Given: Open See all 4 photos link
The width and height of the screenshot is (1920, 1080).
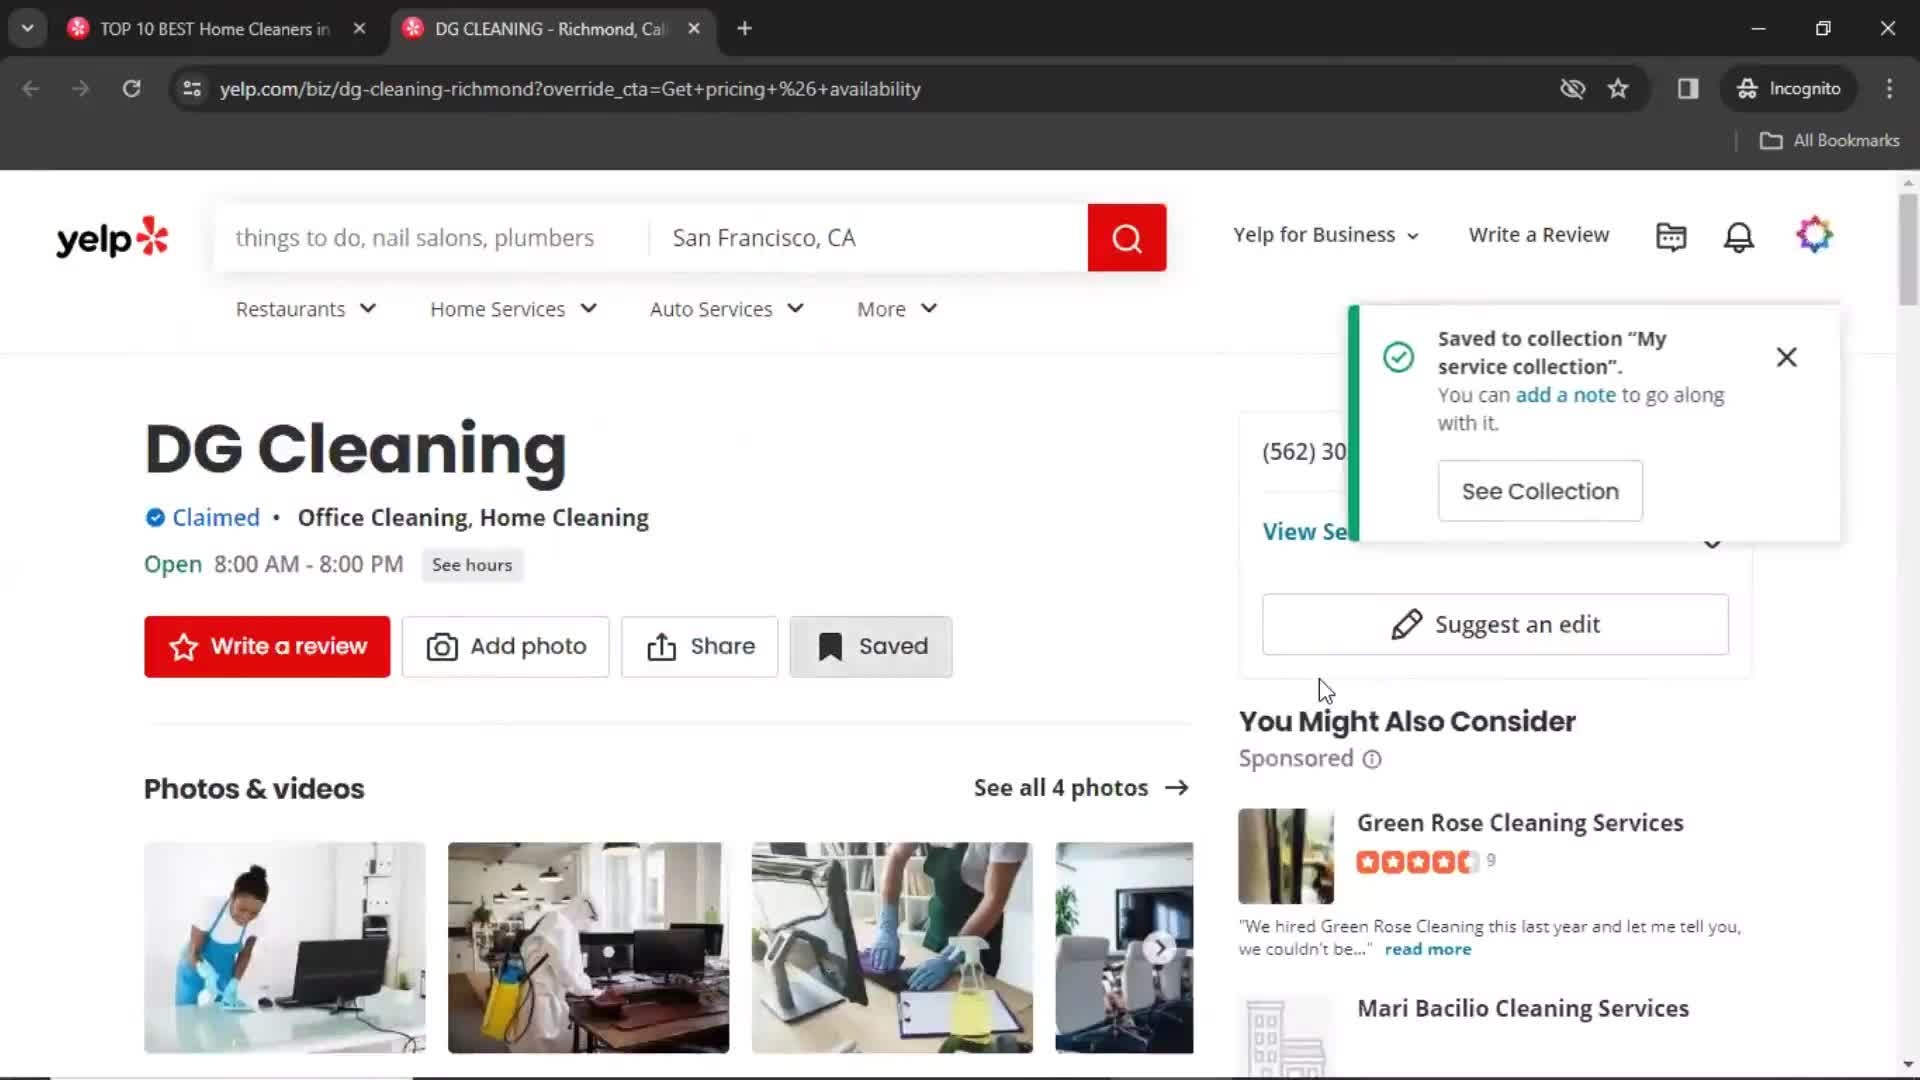Looking at the screenshot, I should pos(1081,789).
